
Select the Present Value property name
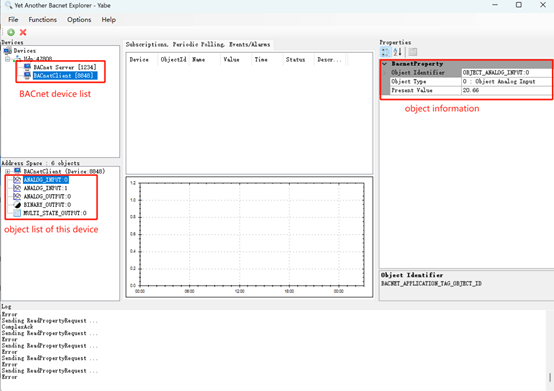[412, 90]
